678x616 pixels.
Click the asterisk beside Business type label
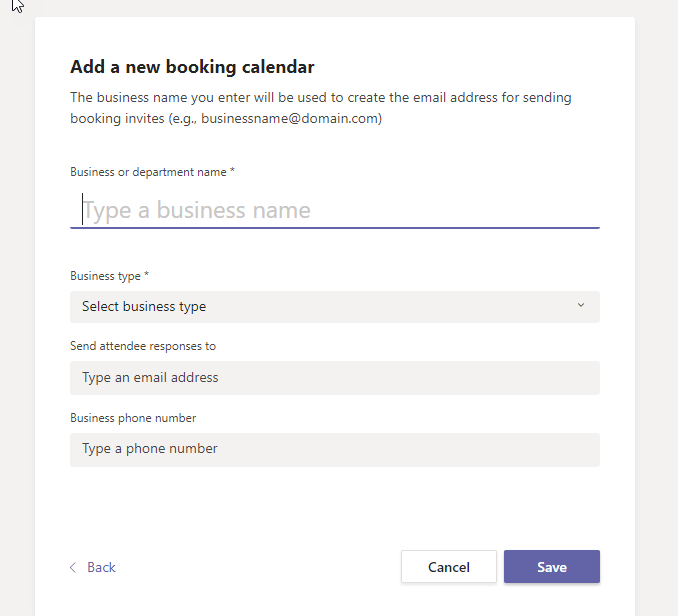[x=147, y=275]
